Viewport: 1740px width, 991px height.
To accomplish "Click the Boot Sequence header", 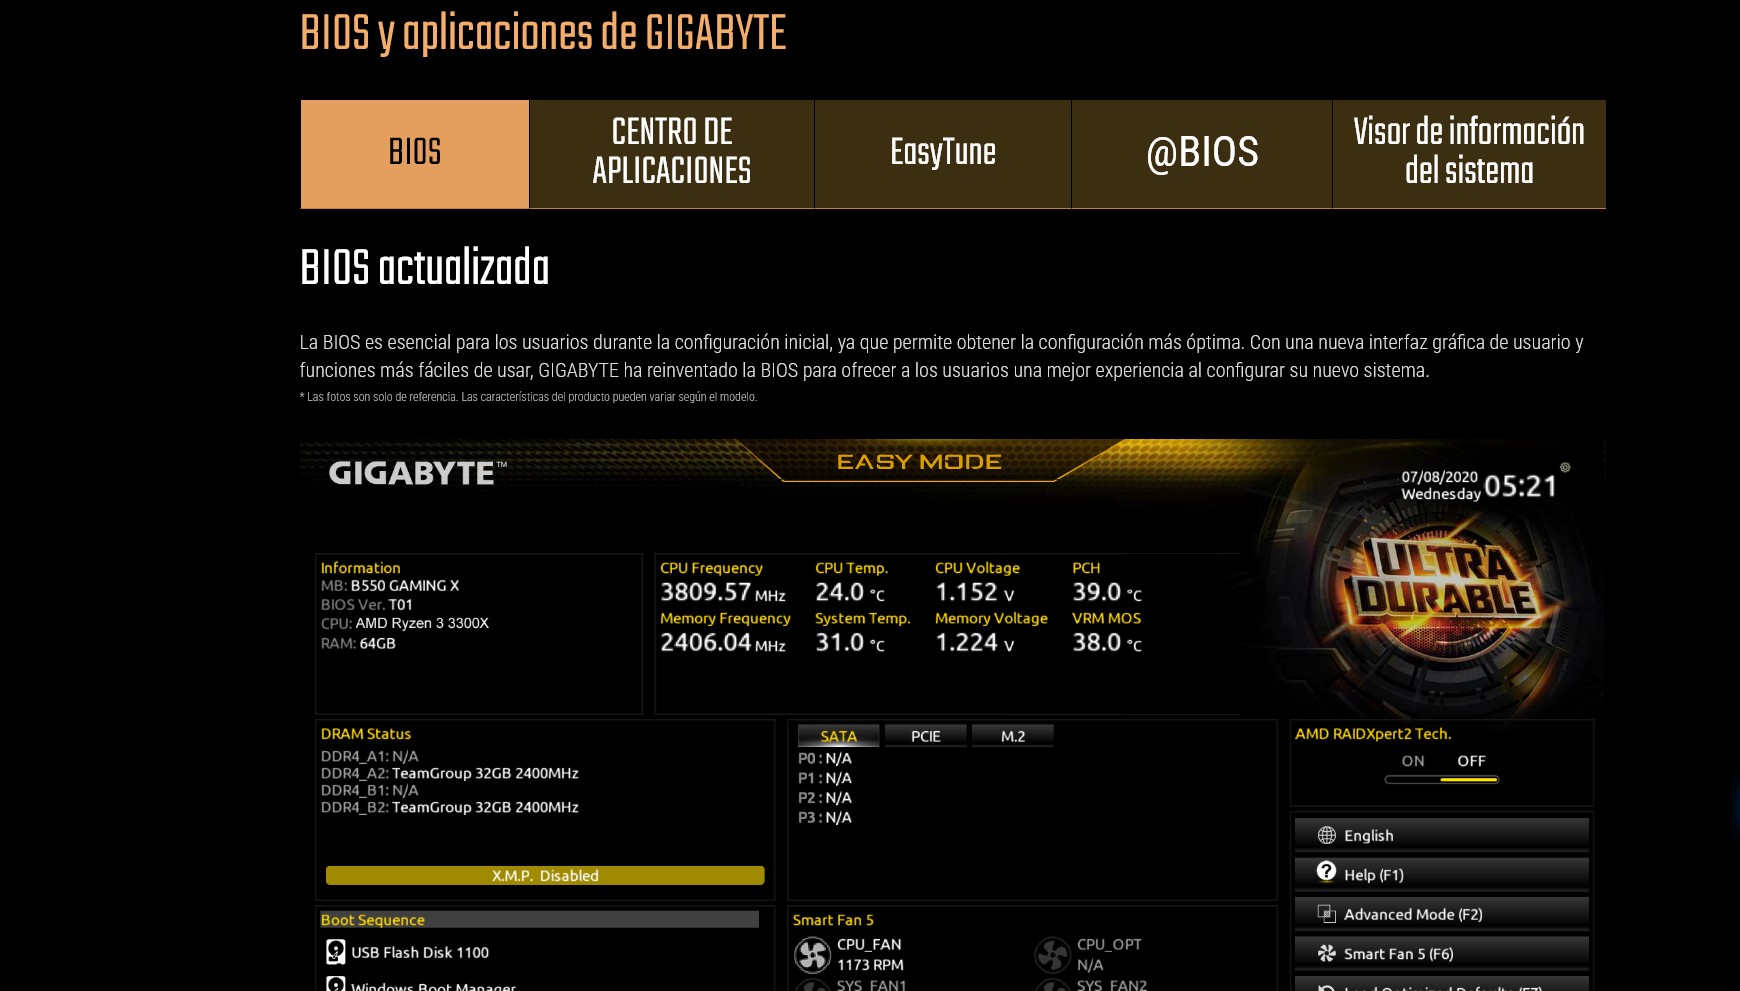I will [540, 920].
